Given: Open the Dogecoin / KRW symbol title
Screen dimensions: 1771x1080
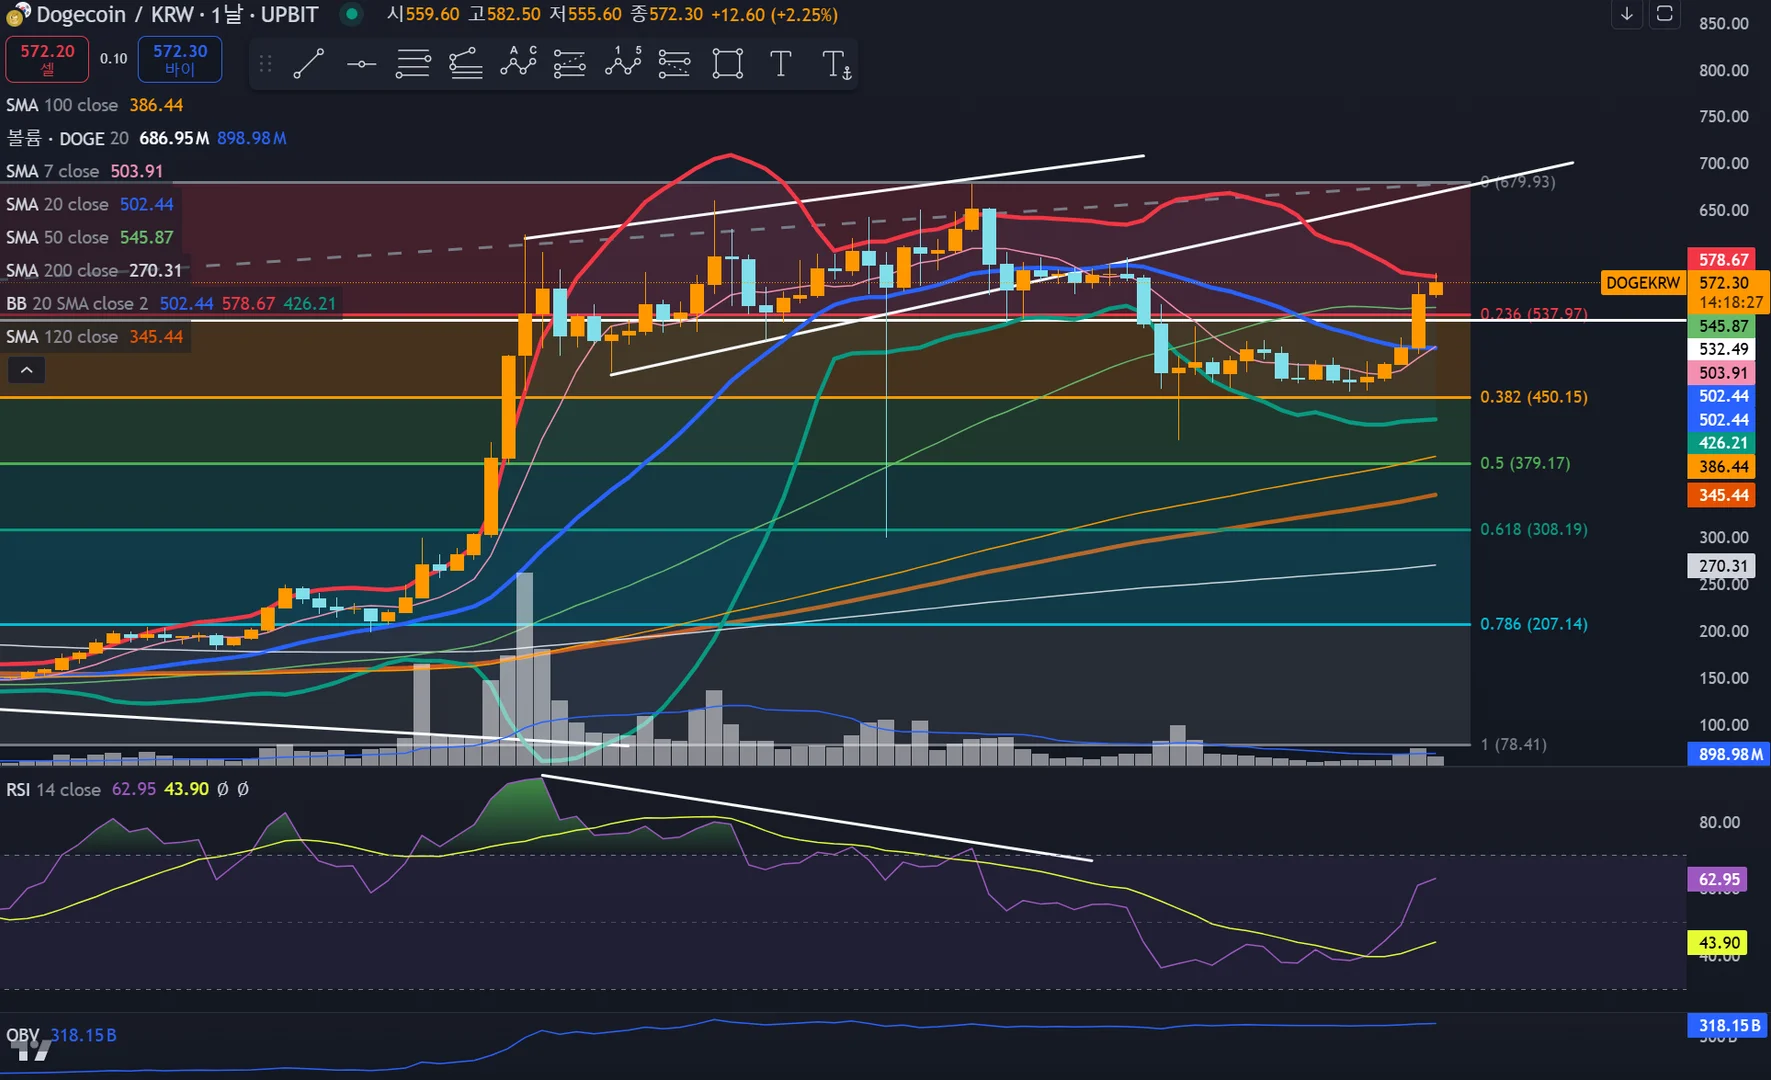Looking at the screenshot, I should [x=177, y=15].
